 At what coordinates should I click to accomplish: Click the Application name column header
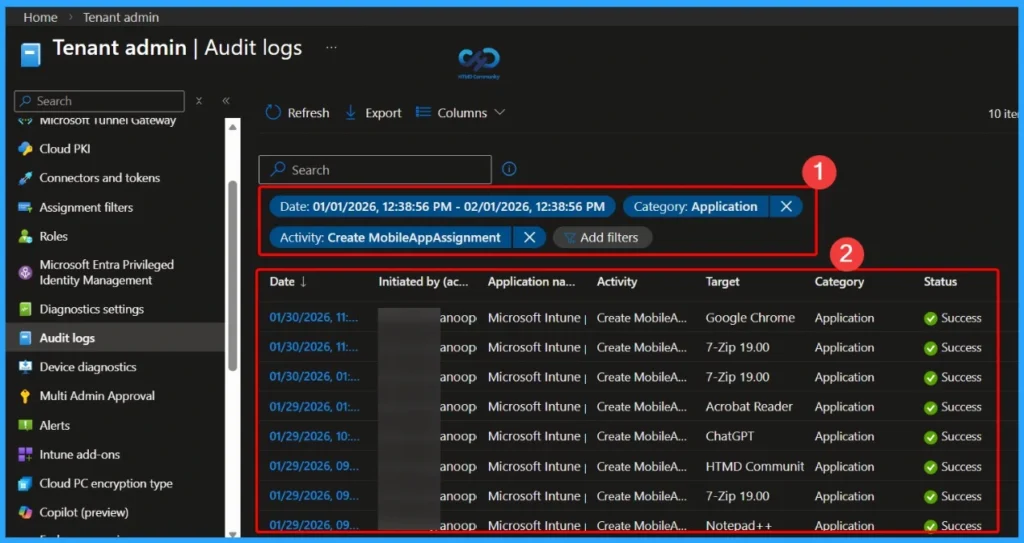click(532, 282)
